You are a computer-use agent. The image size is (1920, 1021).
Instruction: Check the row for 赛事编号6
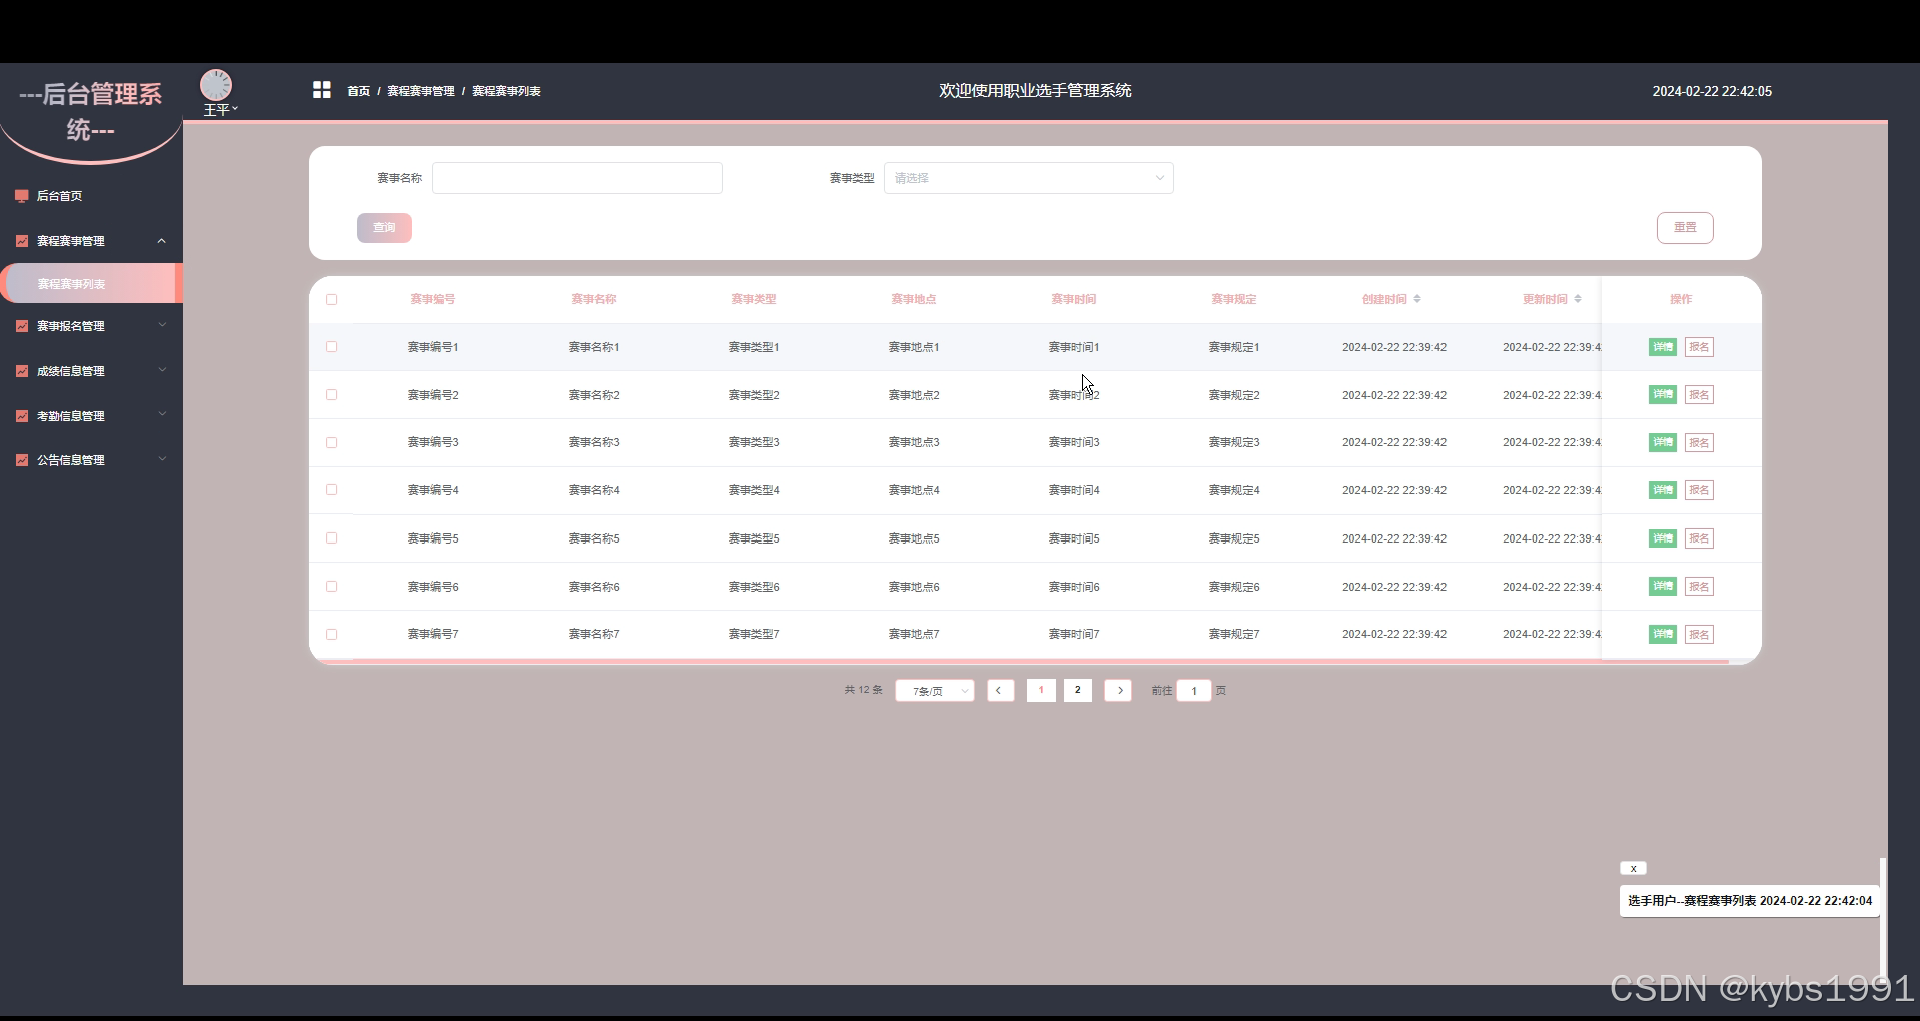point(332,587)
